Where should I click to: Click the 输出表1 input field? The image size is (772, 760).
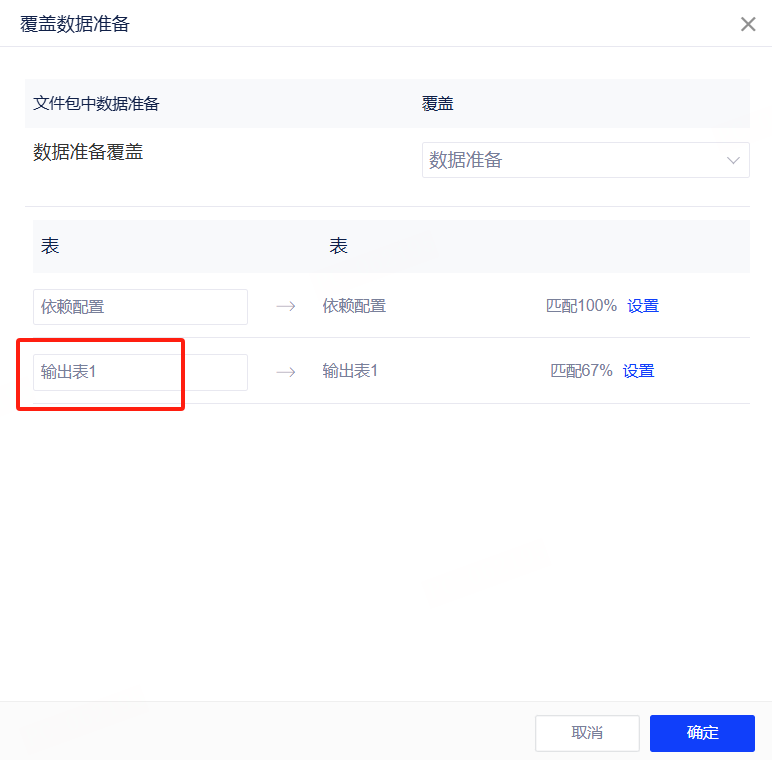point(140,372)
